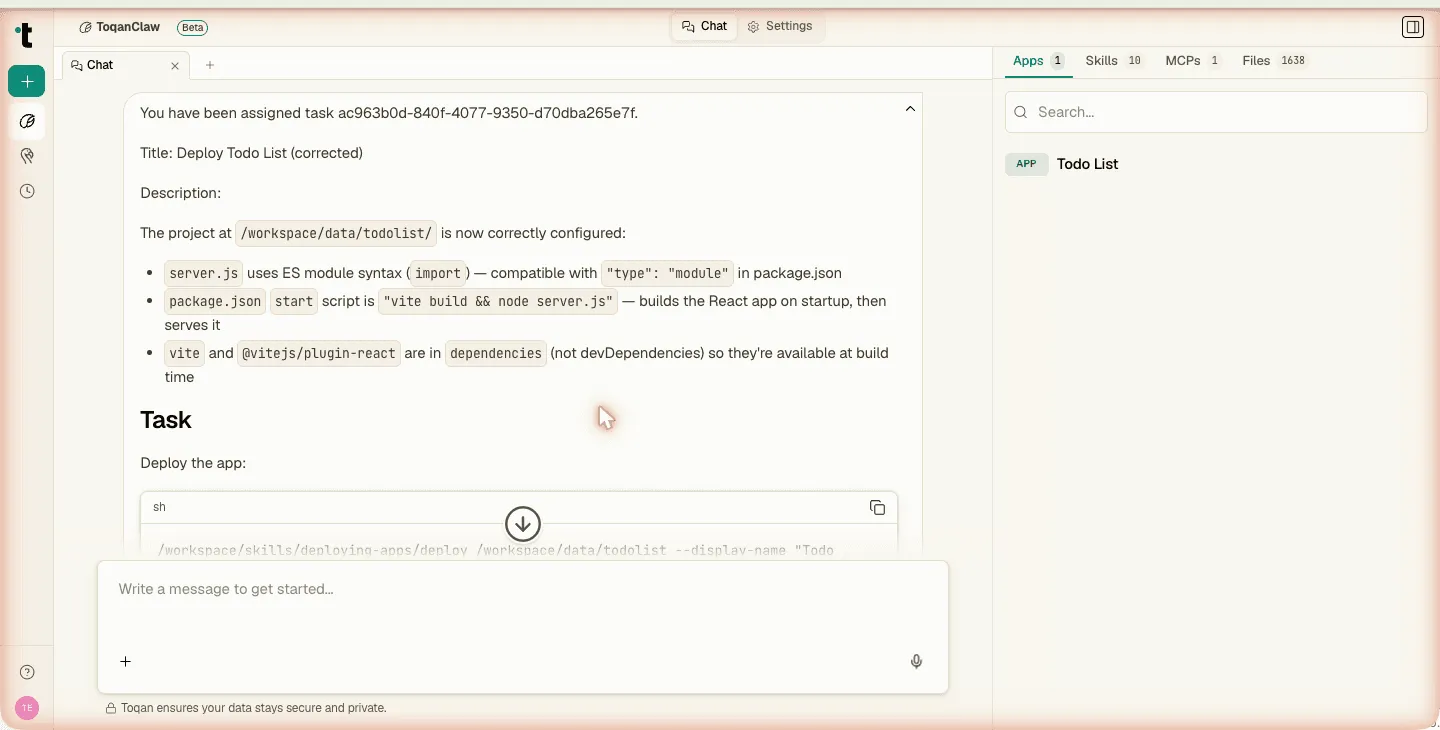Copy the sh code block

877,508
